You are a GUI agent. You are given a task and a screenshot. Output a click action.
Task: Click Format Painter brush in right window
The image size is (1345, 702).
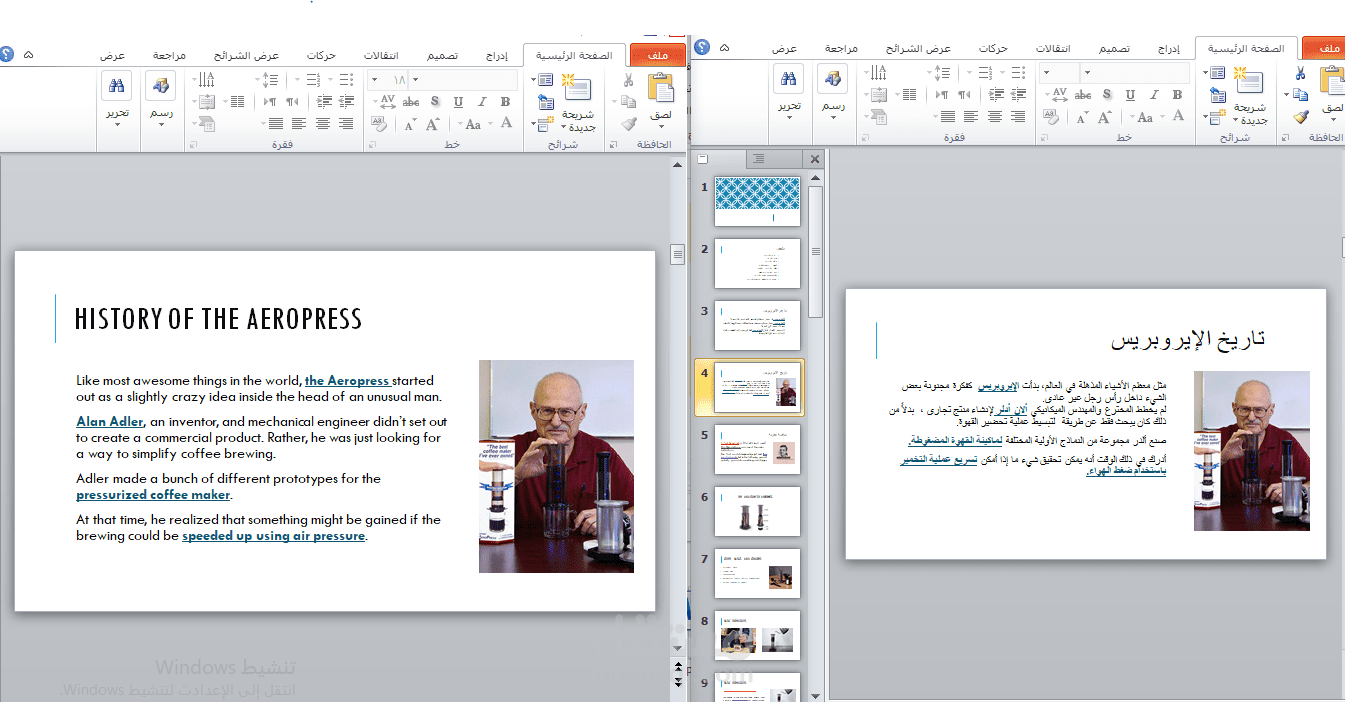[x=1300, y=117]
